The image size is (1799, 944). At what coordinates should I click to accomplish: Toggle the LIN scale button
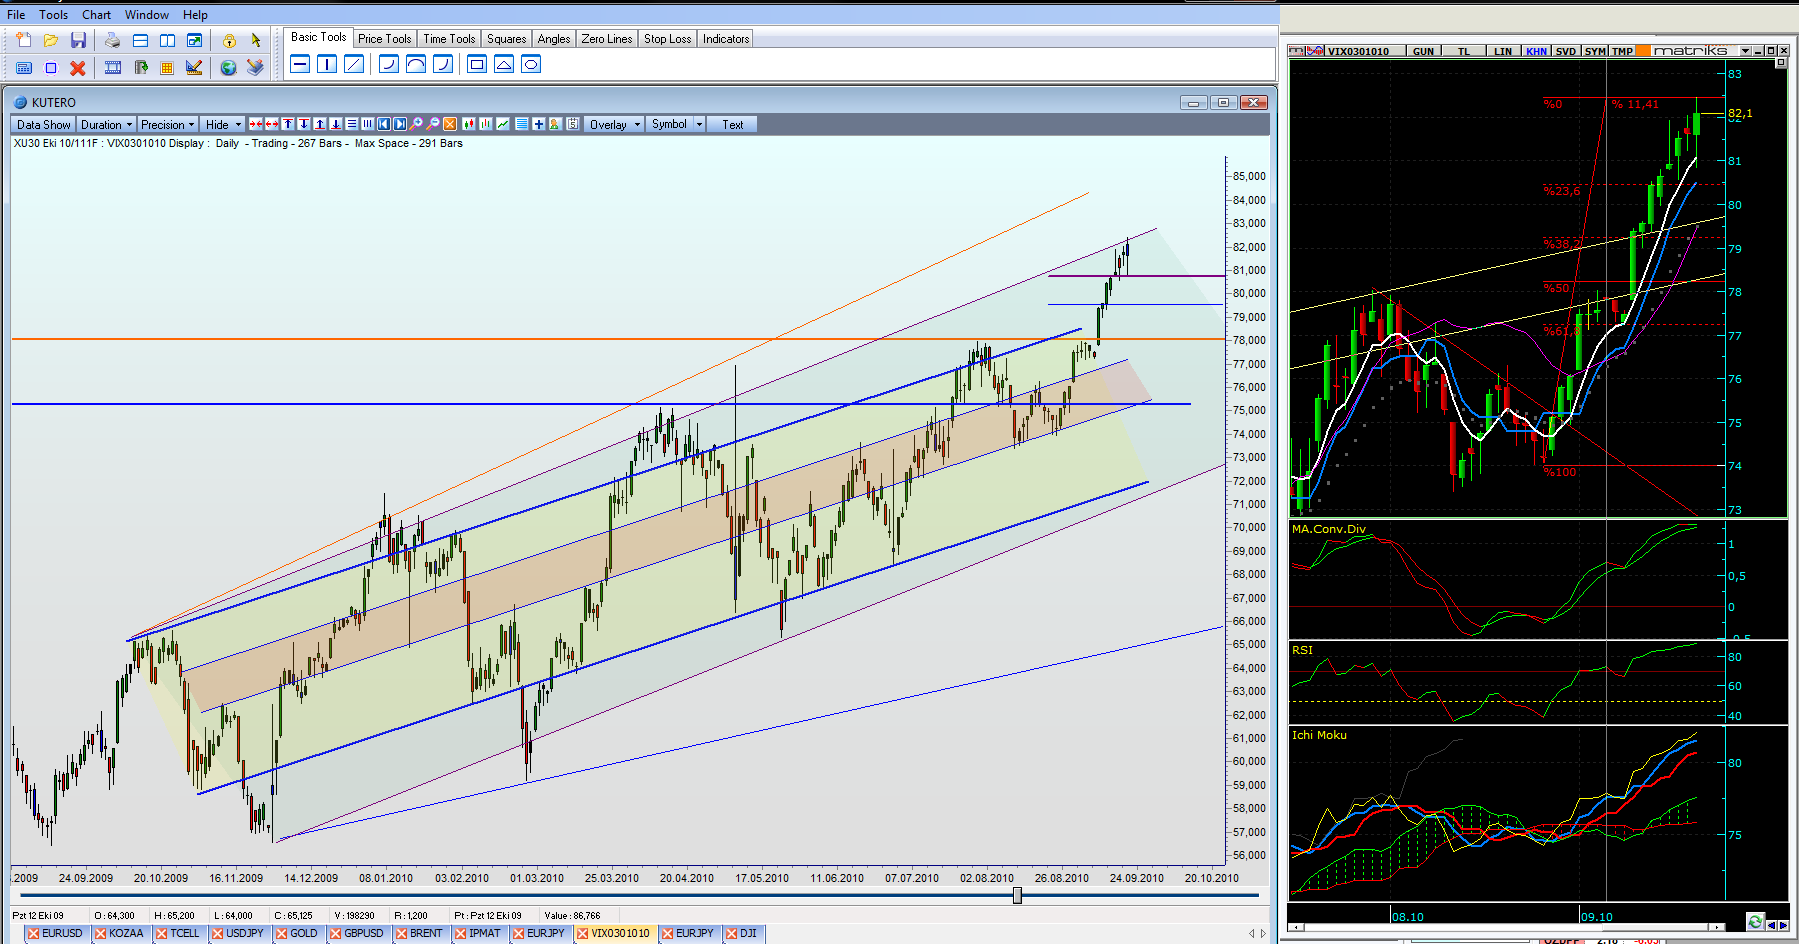1502,51
